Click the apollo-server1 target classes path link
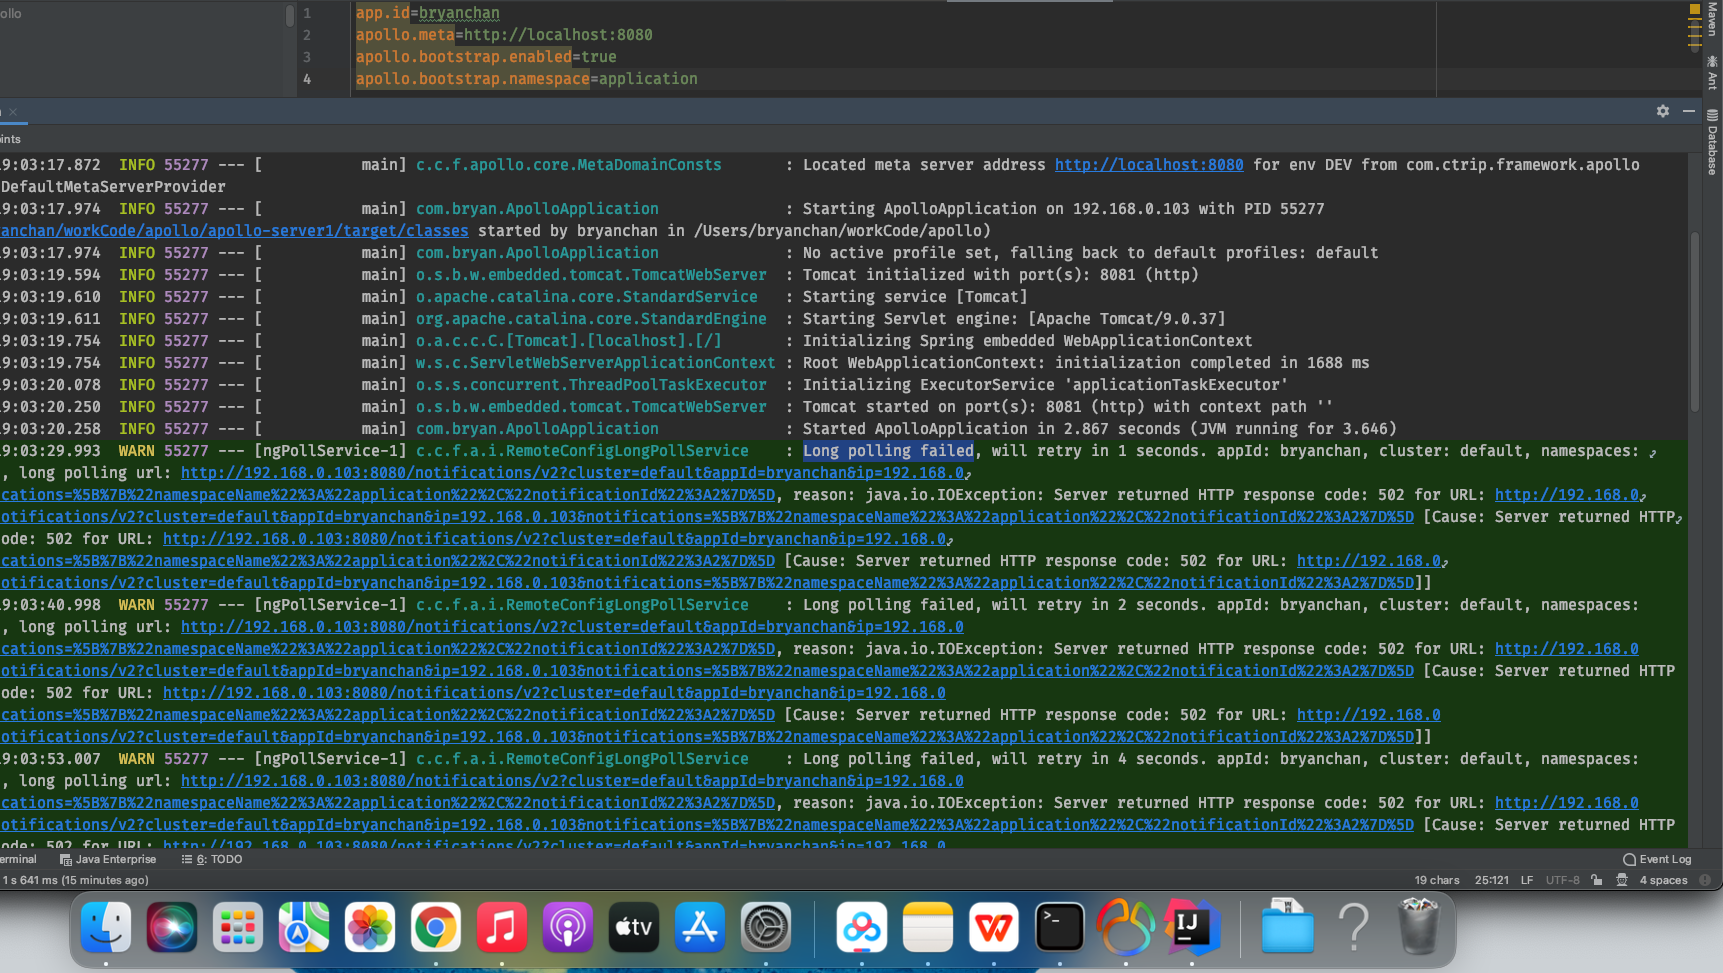 [x=234, y=230]
